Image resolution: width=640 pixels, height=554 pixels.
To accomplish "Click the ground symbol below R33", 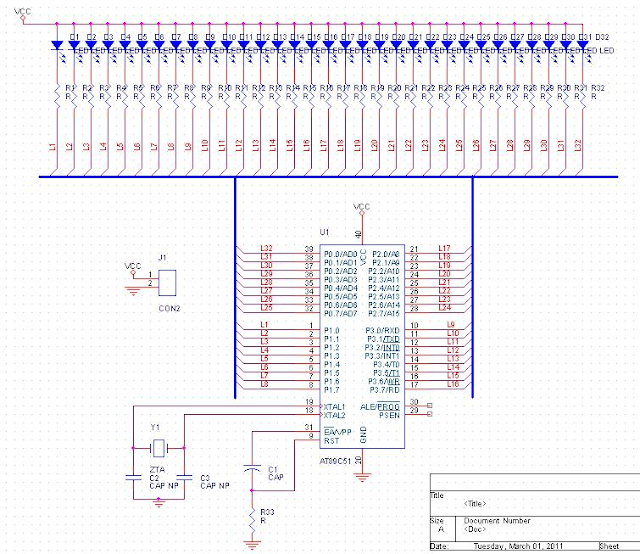I will pyautogui.click(x=252, y=545).
